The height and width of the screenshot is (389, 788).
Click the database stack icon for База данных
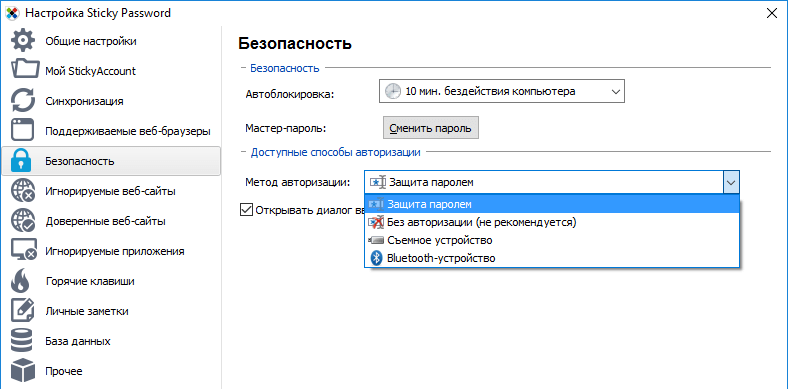click(23, 341)
